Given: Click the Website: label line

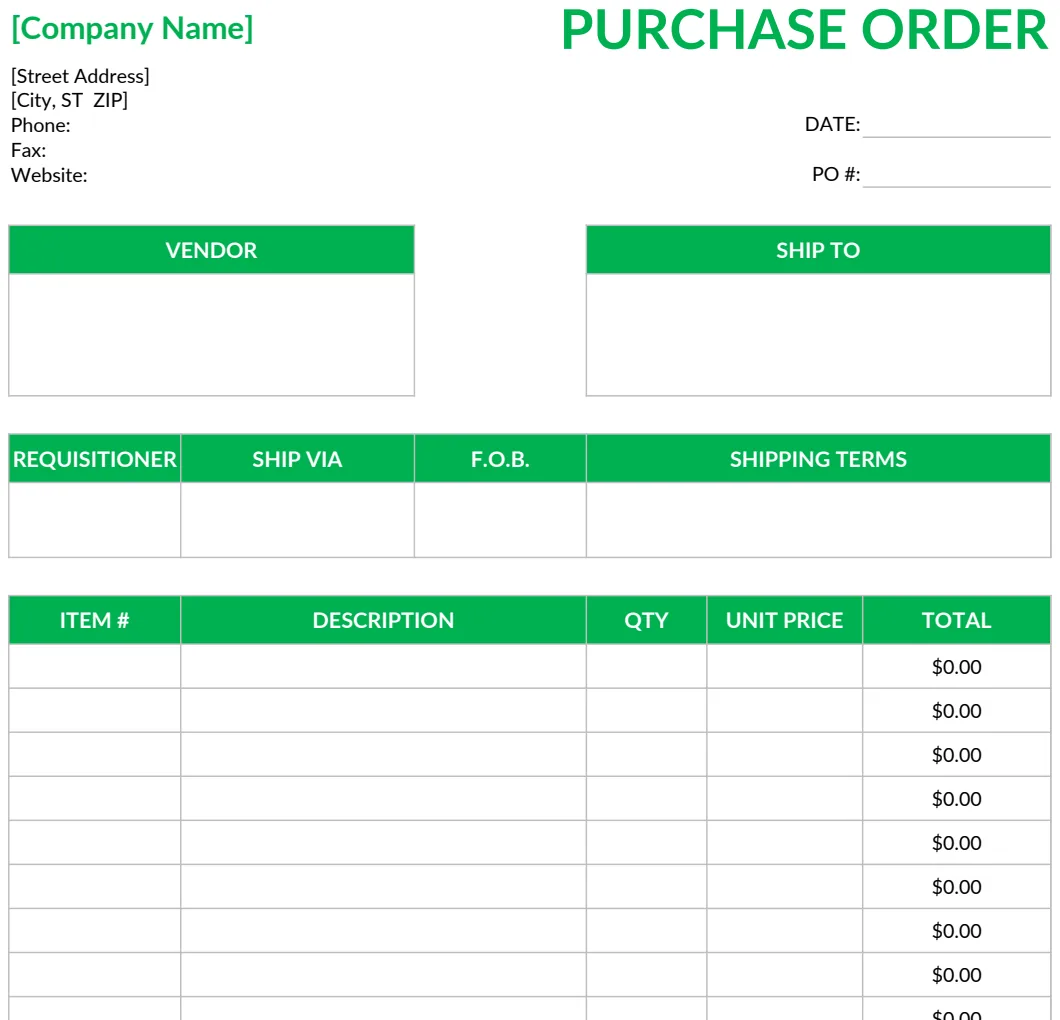Looking at the screenshot, I should [x=49, y=175].
